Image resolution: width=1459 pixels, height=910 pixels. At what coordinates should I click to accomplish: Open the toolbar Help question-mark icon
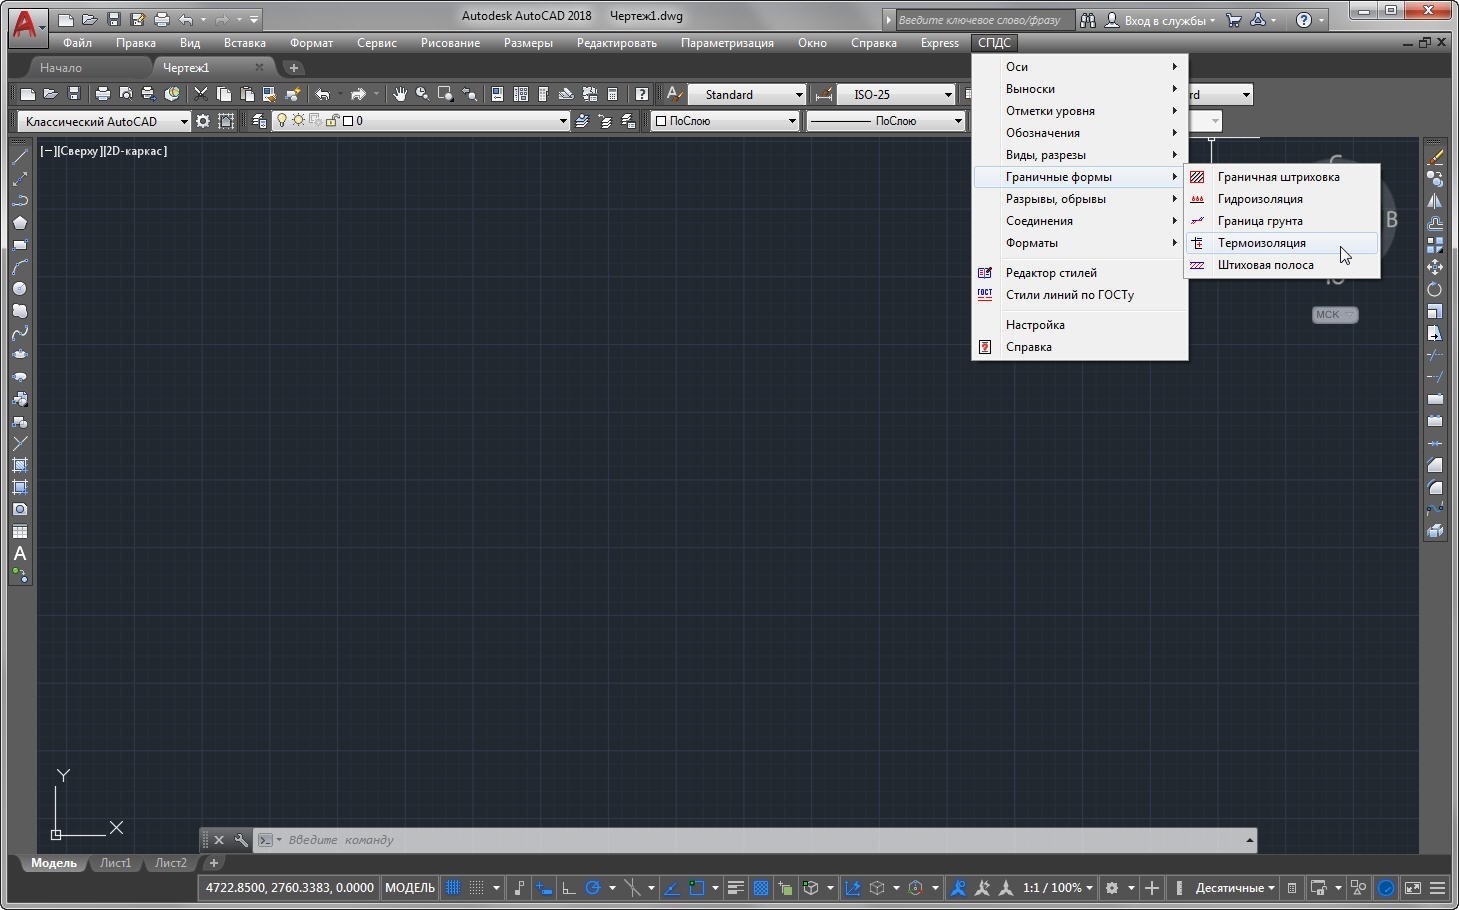coord(642,94)
